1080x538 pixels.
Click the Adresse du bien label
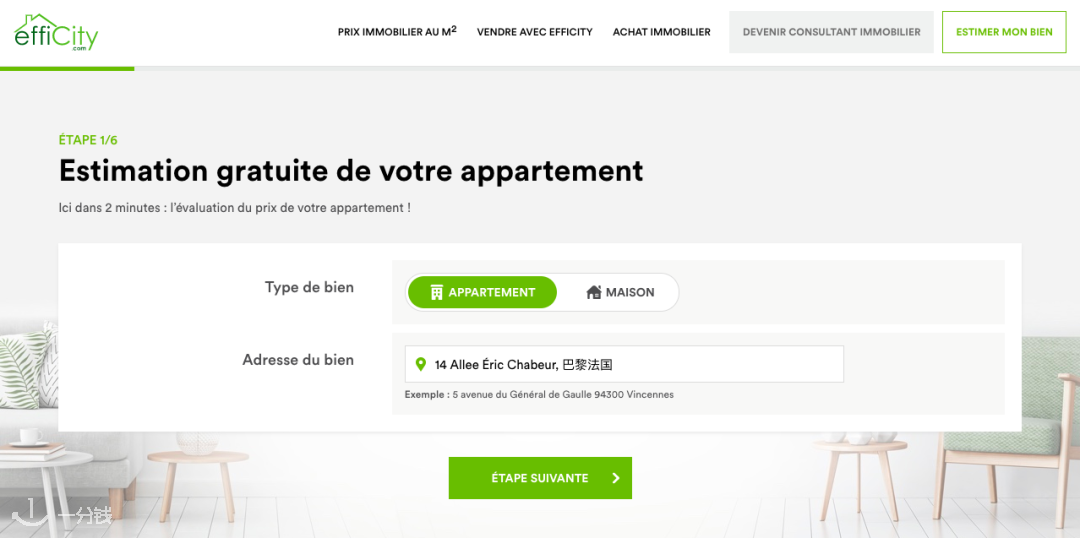298,360
